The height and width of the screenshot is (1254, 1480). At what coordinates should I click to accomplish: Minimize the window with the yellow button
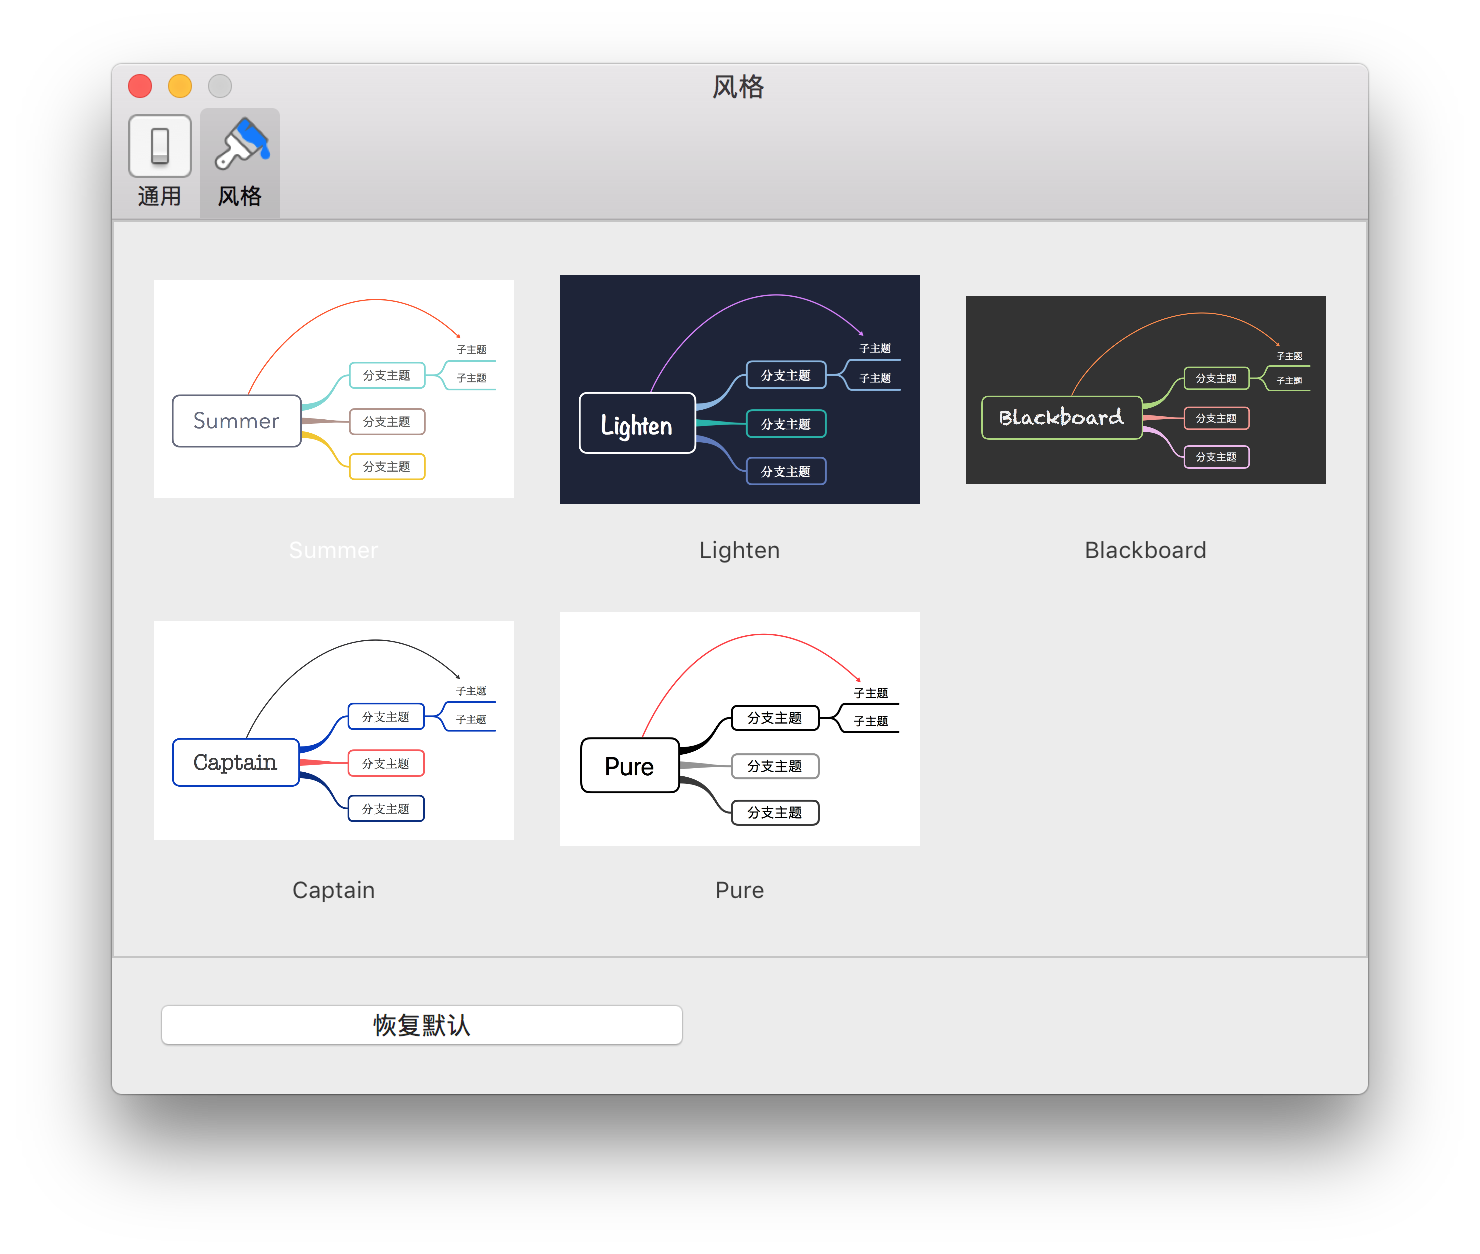click(180, 86)
